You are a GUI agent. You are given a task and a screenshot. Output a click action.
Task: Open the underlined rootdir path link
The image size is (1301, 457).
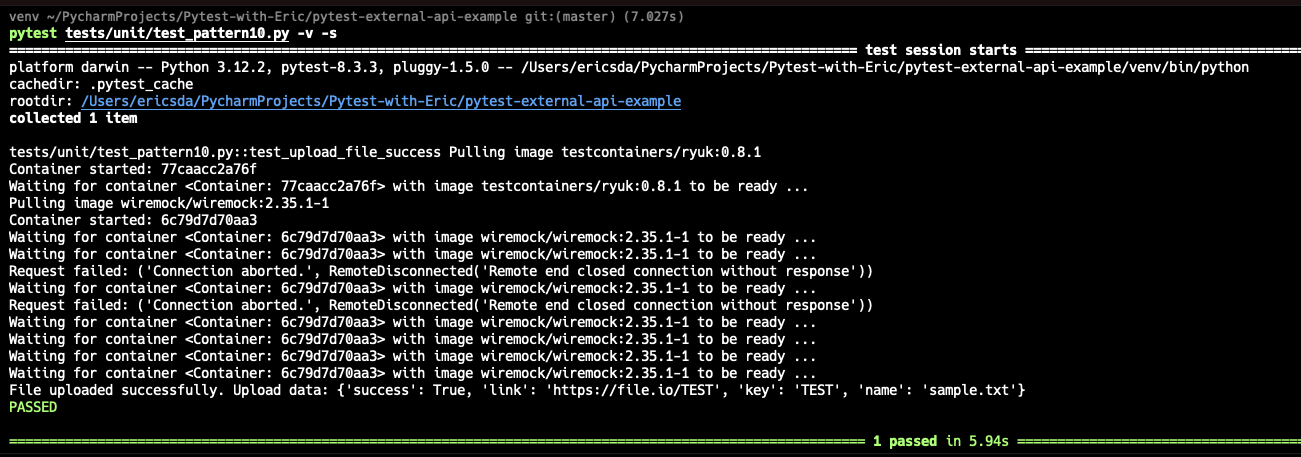381,102
